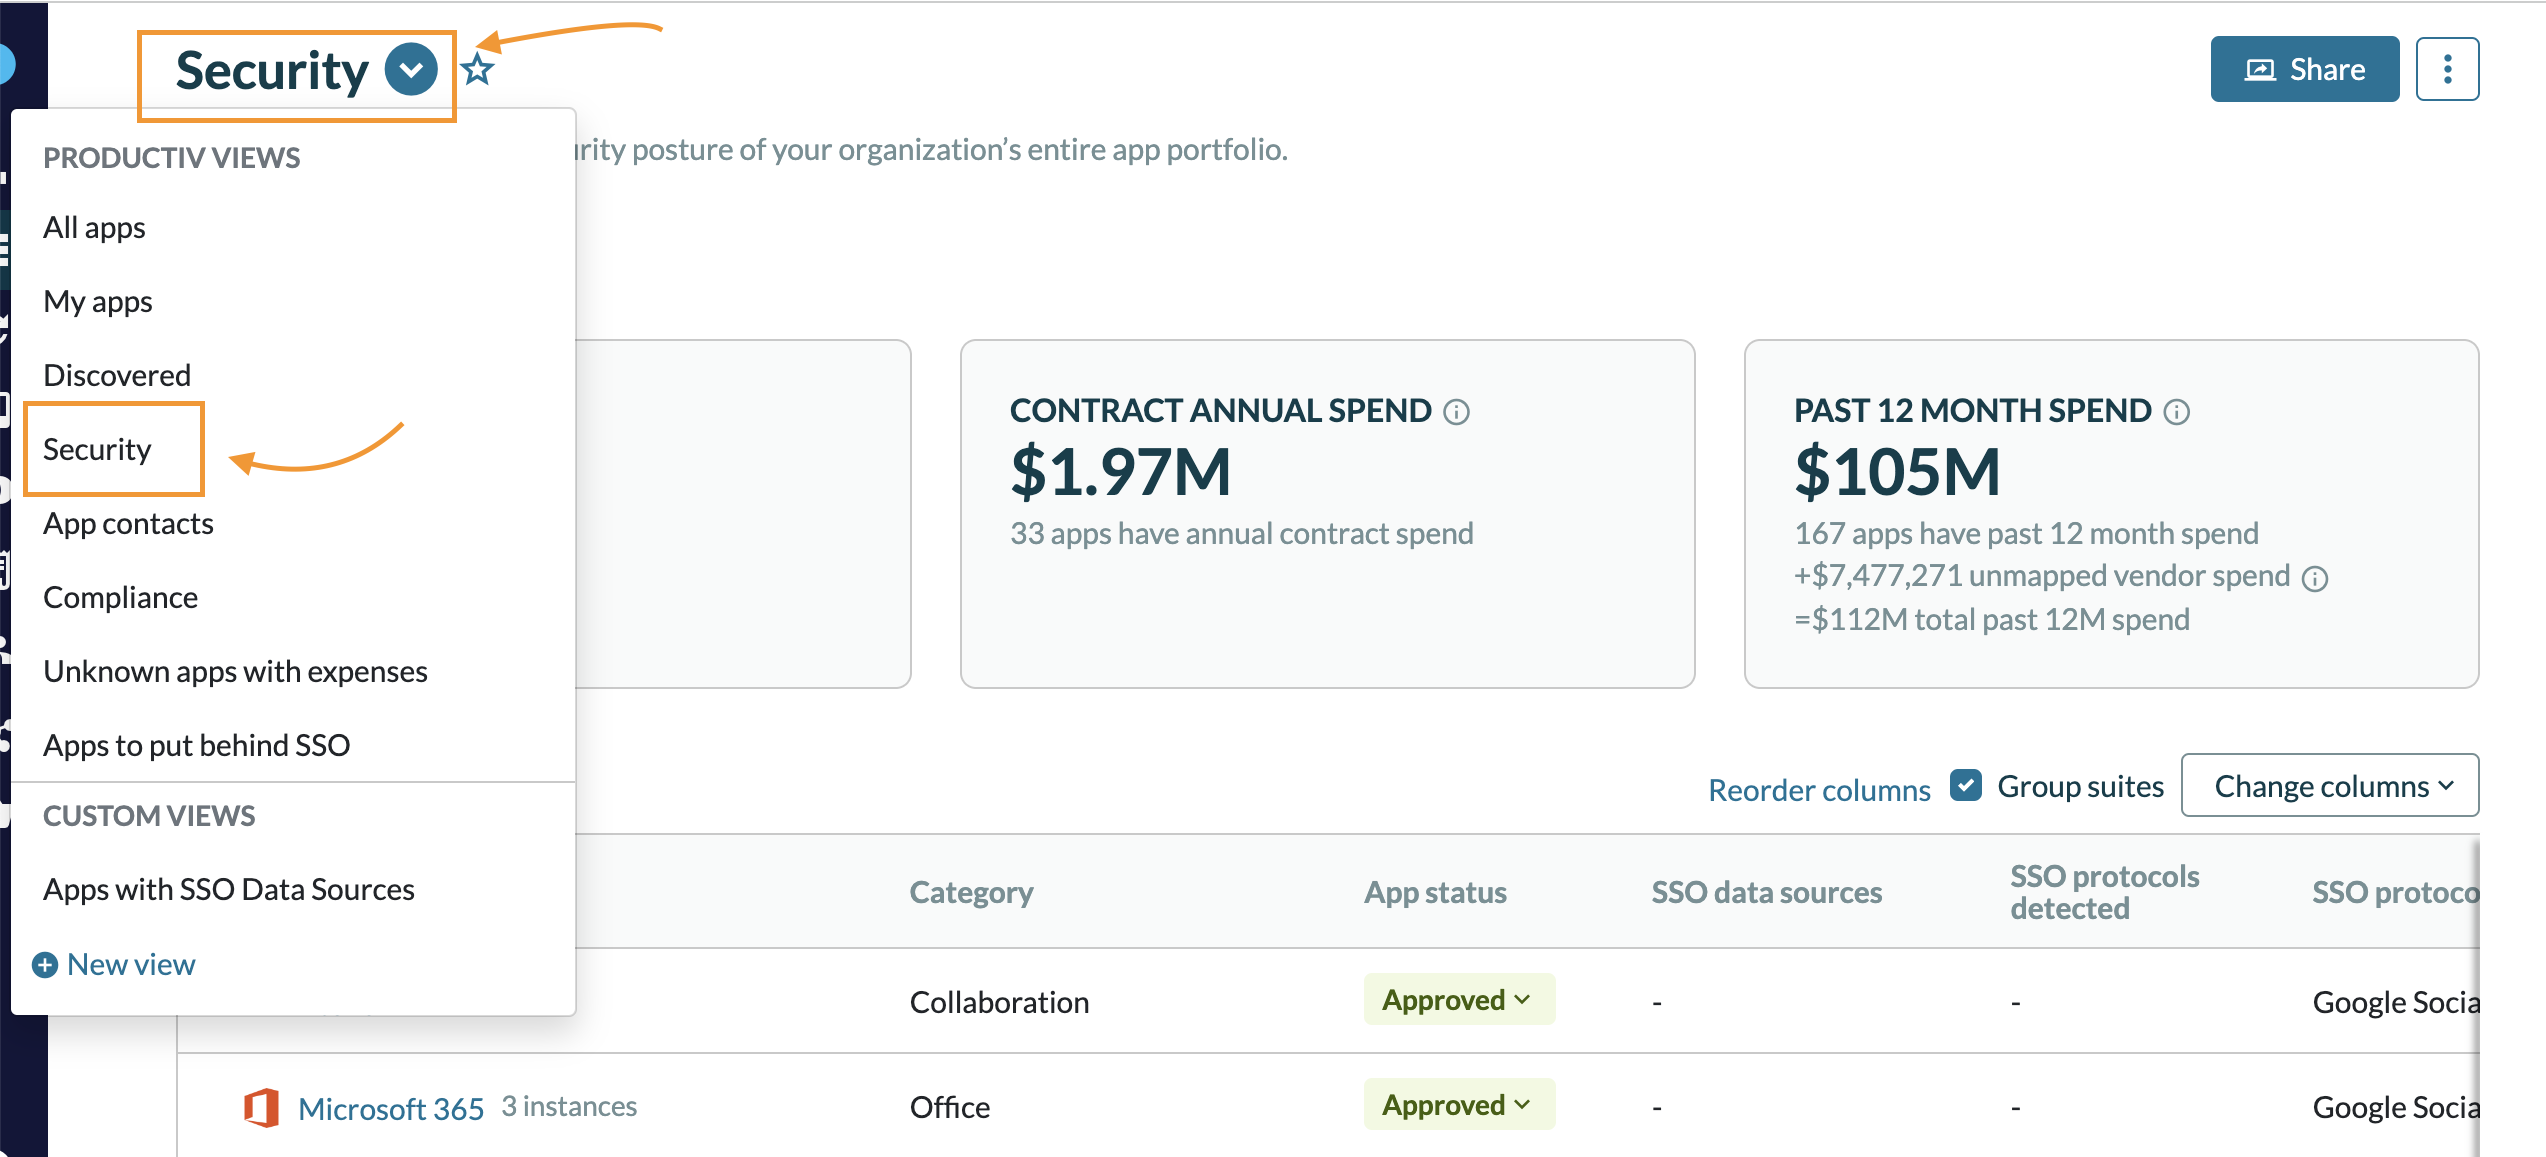Click info icon next to Contract Annual Spend
The height and width of the screenshot is (1157, 2546).
[x=1456, y=412]
